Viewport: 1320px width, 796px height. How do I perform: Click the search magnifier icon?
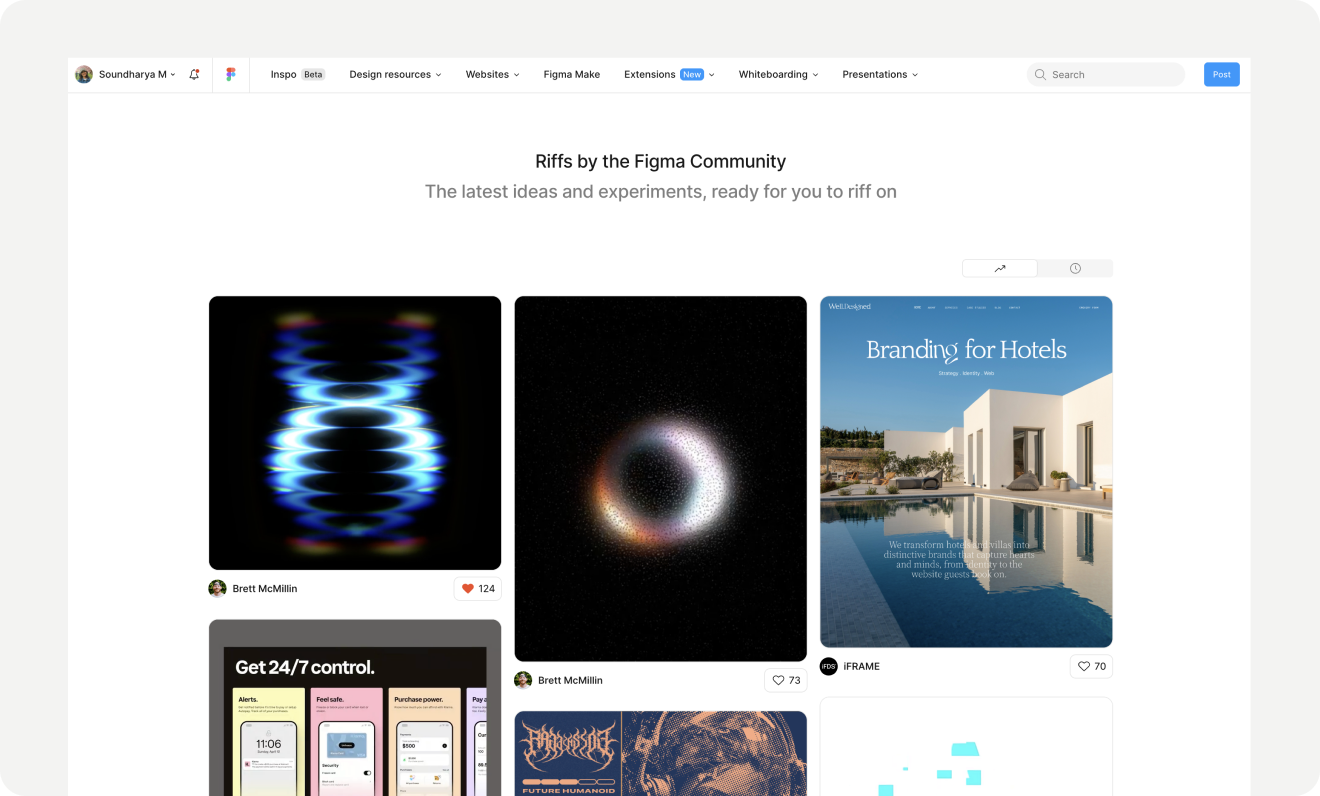1040,74
